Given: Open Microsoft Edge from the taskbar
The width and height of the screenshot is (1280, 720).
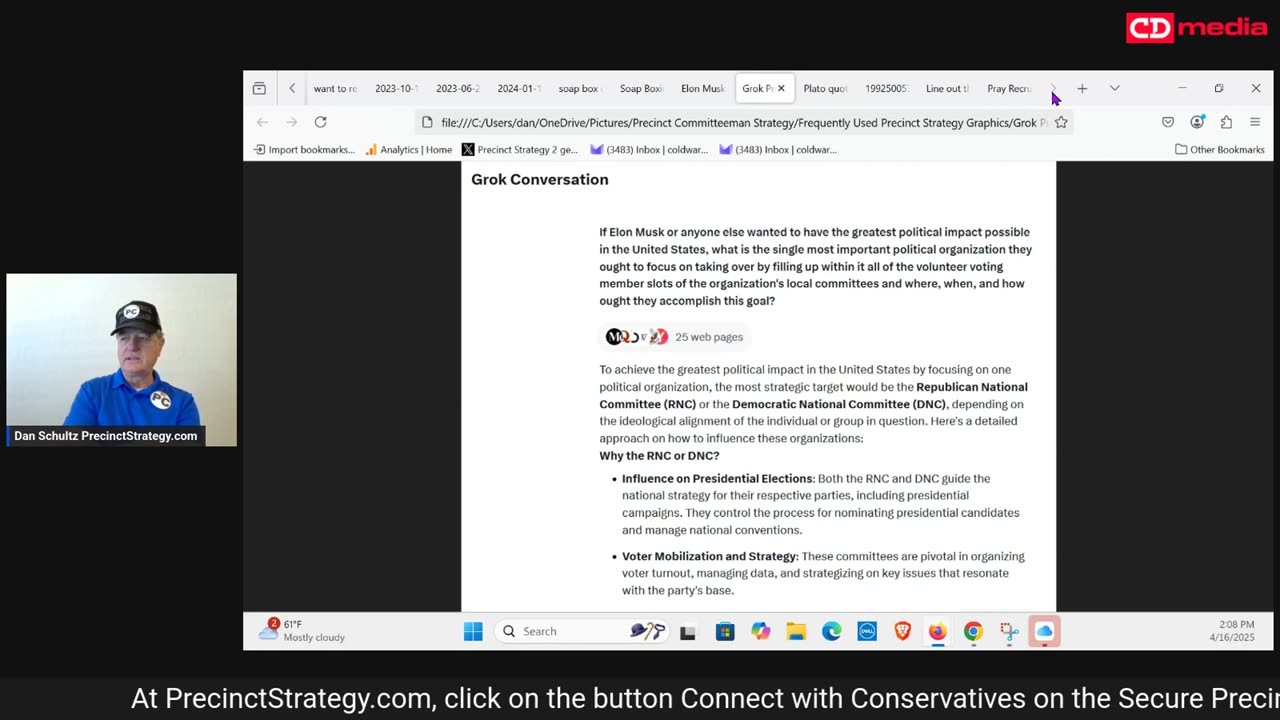Looking at the screenshot, I should point(832,632).
